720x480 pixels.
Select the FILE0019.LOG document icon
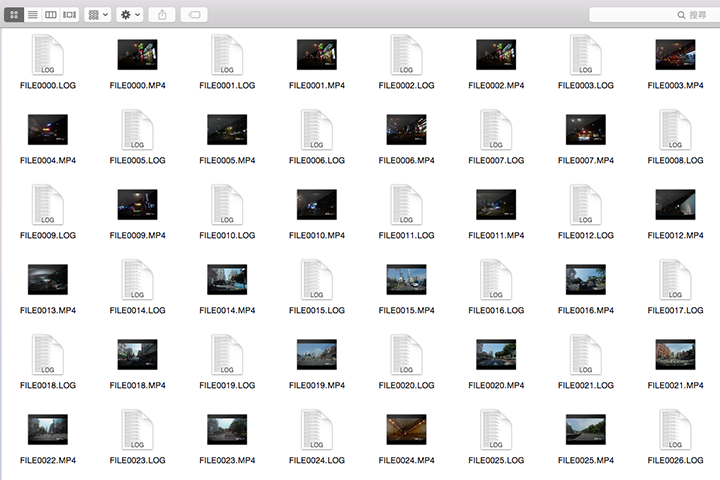tap(227, 355)
